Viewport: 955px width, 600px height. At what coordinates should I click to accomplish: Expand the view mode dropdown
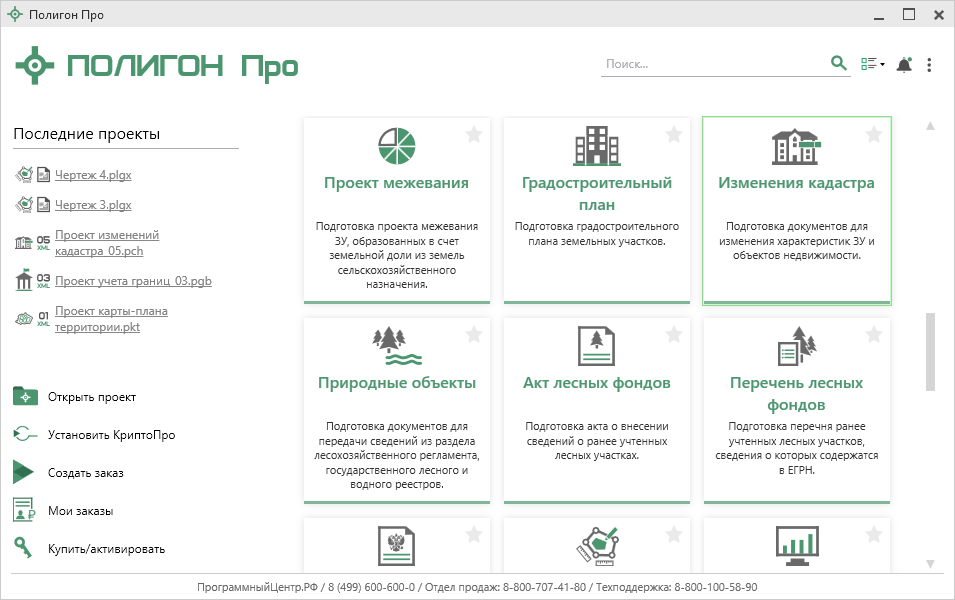pos(873,65)
